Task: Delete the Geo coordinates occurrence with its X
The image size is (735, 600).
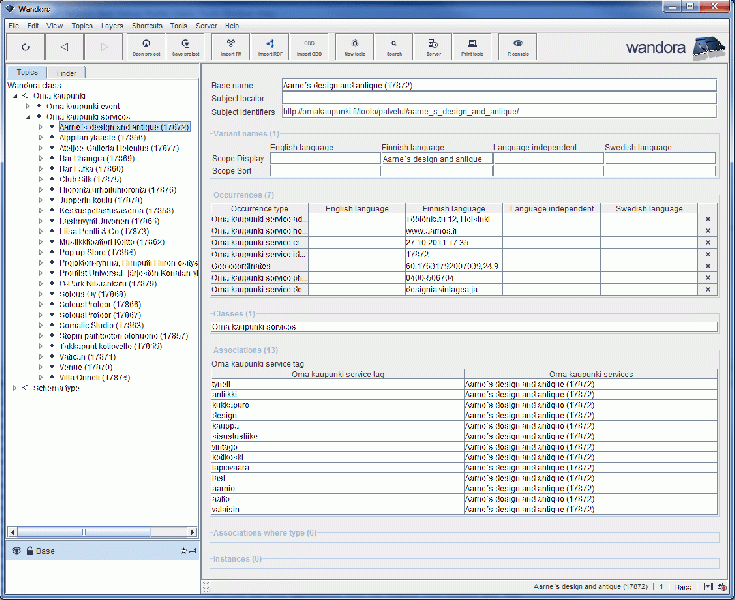Action: [x=708, y=266]
